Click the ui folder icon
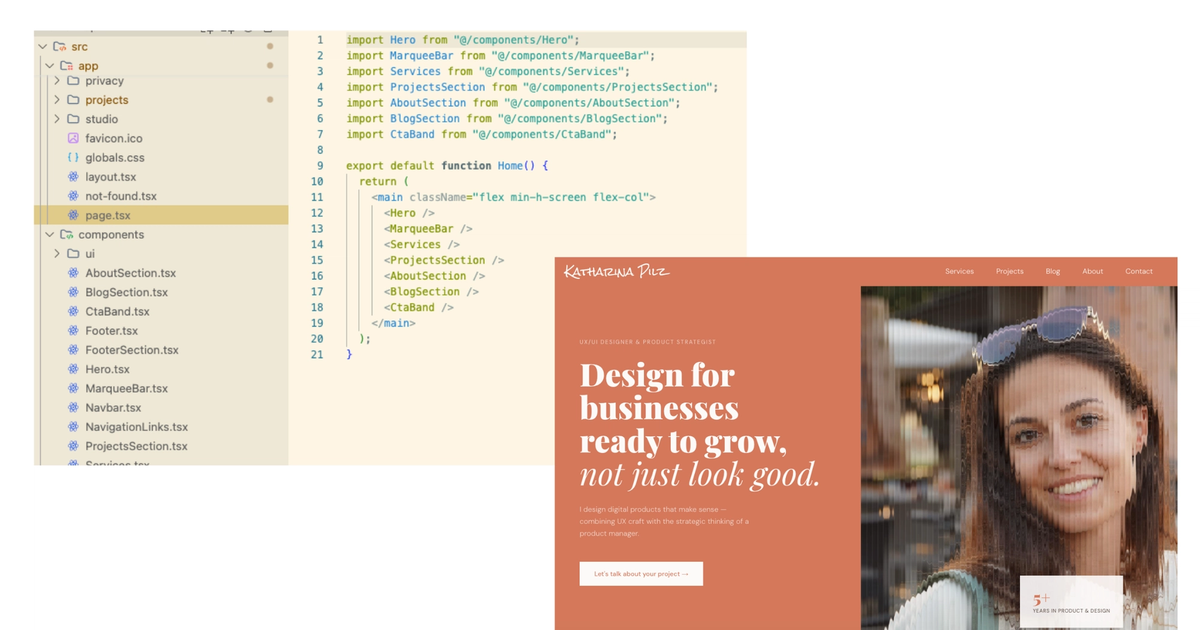This screenshot has width=1200, height=630. point(73,254)
